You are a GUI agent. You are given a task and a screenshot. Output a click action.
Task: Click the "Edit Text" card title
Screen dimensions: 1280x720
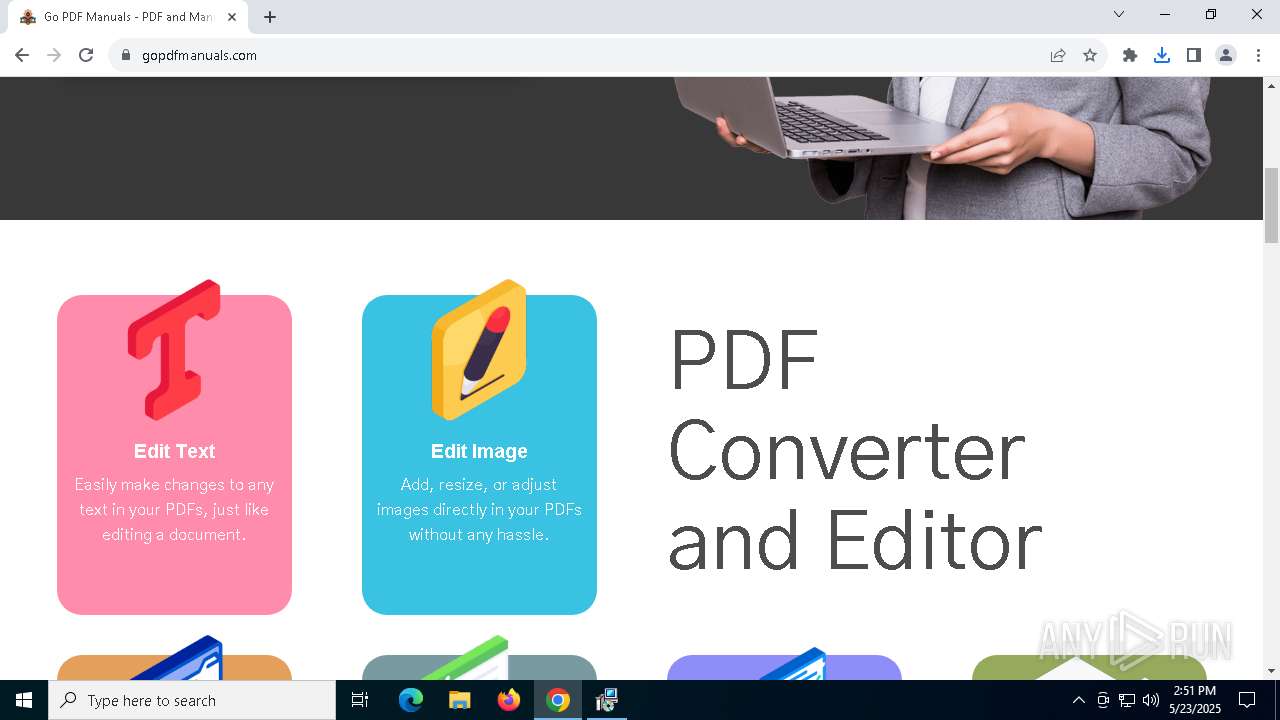(x=174, y=451)
